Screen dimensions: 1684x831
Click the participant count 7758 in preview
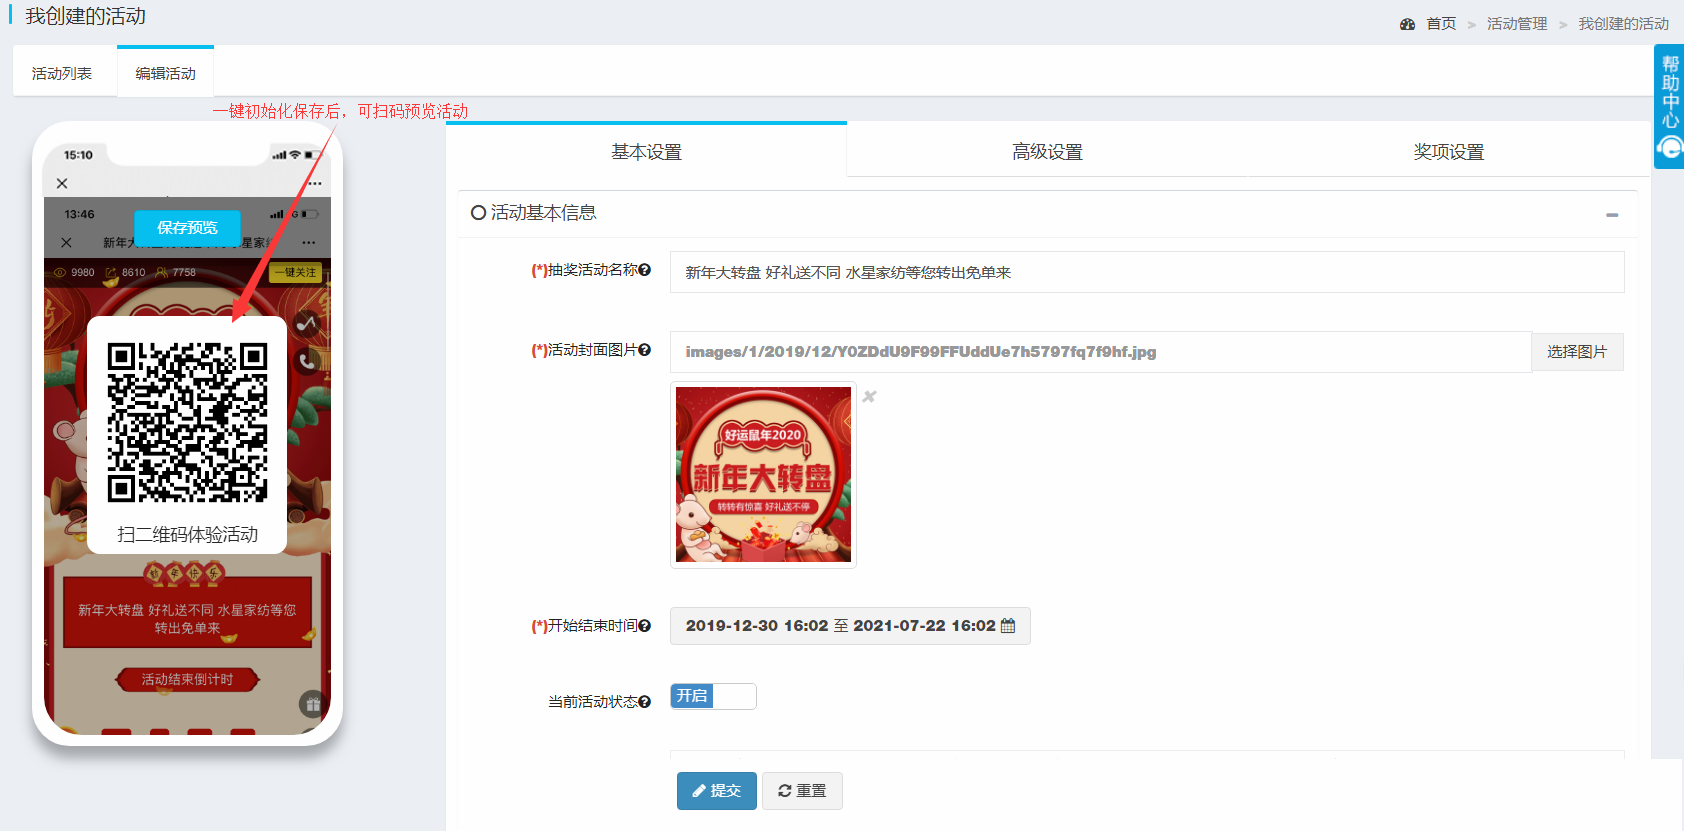[176, 272]
